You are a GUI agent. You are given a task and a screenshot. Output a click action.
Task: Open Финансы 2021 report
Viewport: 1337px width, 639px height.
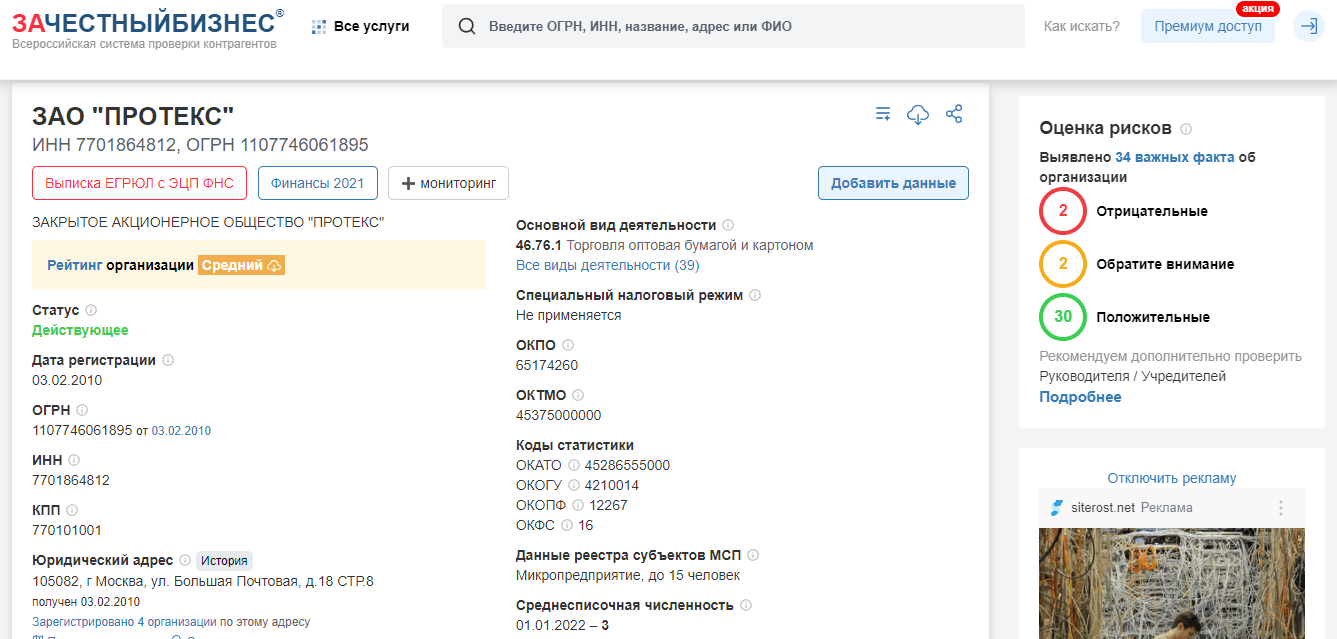click(x=317, y=183)
